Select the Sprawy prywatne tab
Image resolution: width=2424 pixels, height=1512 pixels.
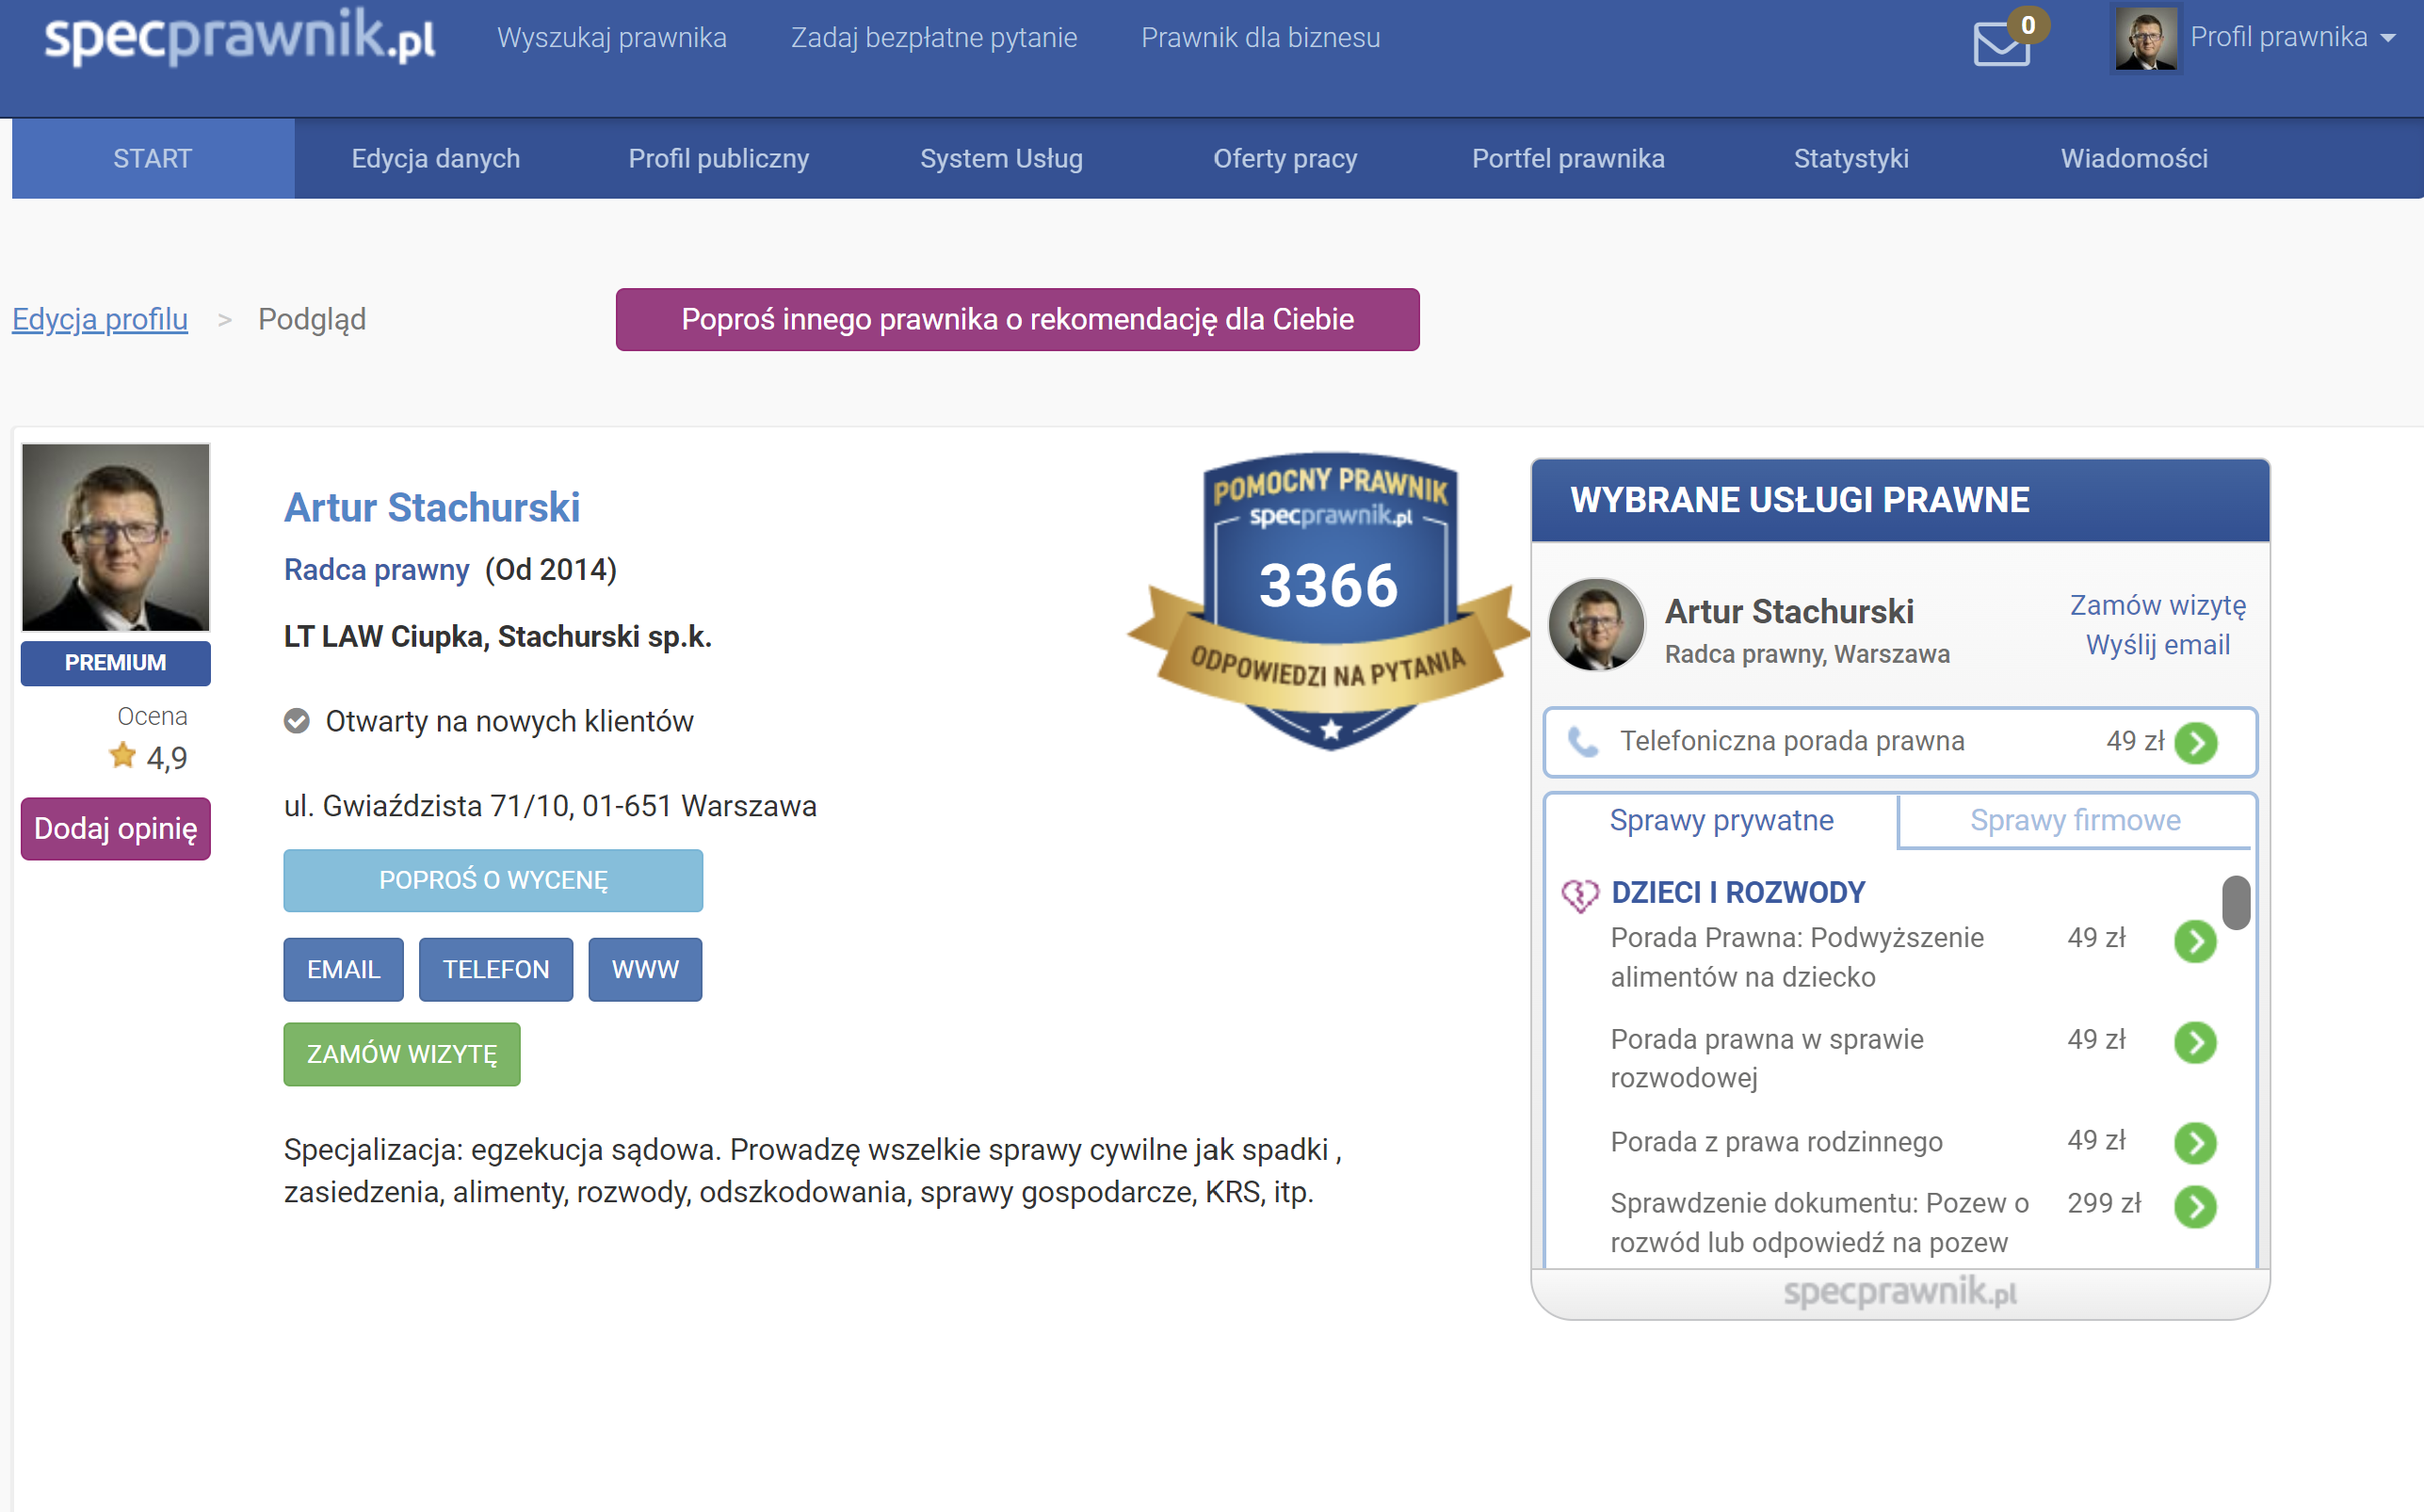pos(1722,820)
